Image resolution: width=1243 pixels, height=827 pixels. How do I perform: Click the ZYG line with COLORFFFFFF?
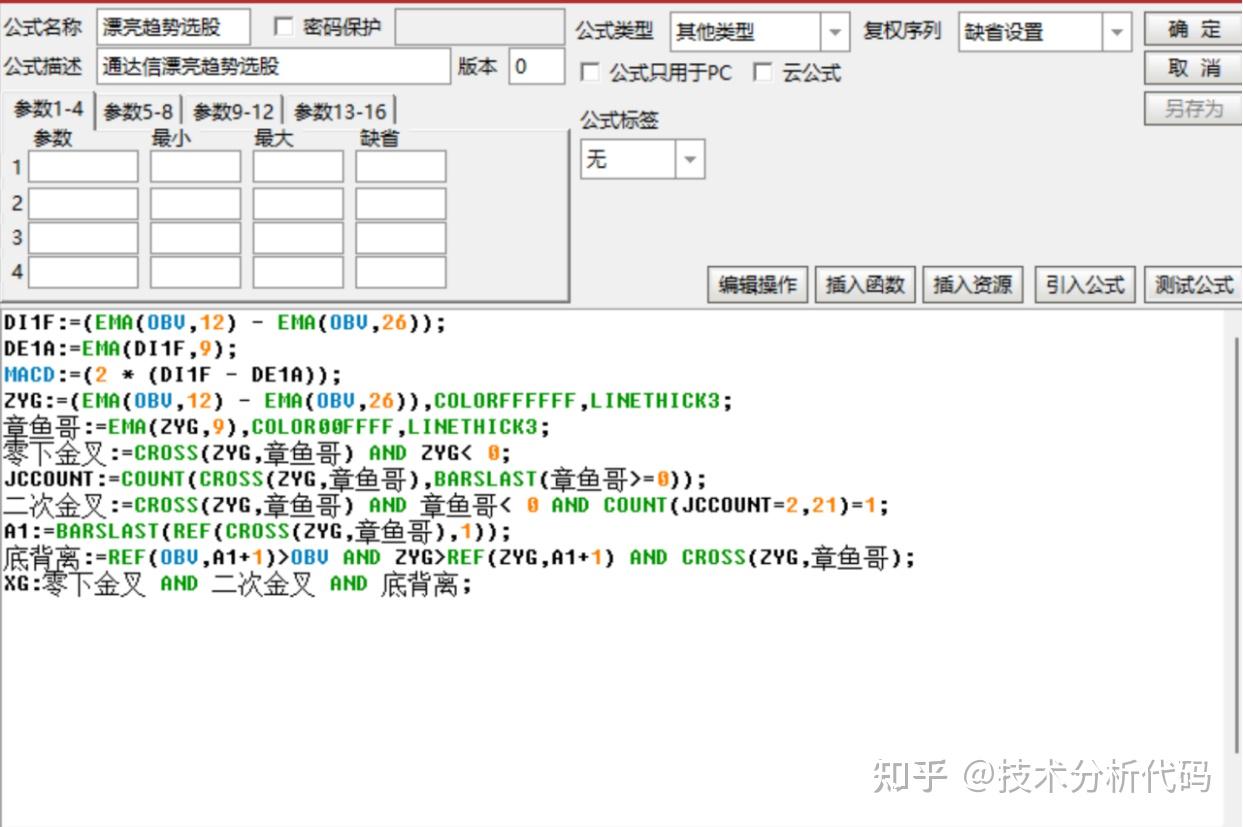368,401
